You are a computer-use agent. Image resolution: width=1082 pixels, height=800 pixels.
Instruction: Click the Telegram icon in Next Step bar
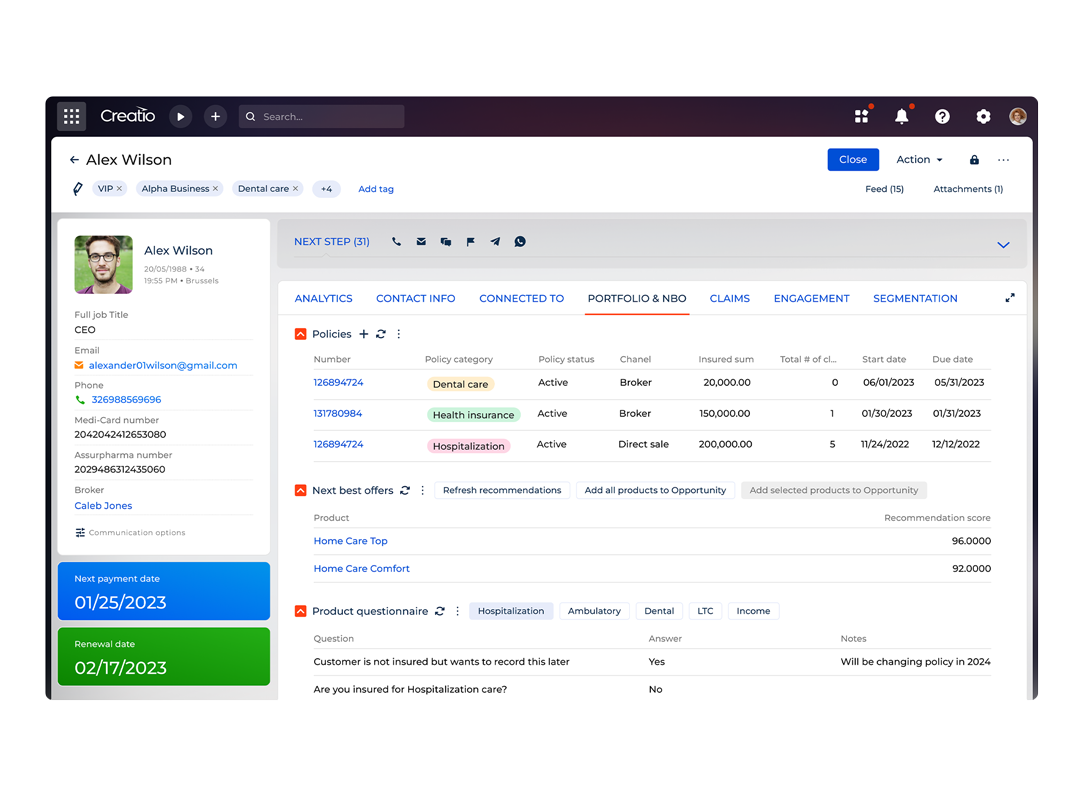tap(495, 242)
